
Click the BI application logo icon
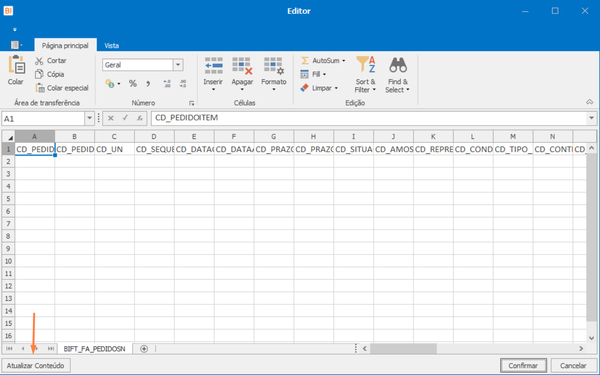pyautogui.click(x=8, y=11)
